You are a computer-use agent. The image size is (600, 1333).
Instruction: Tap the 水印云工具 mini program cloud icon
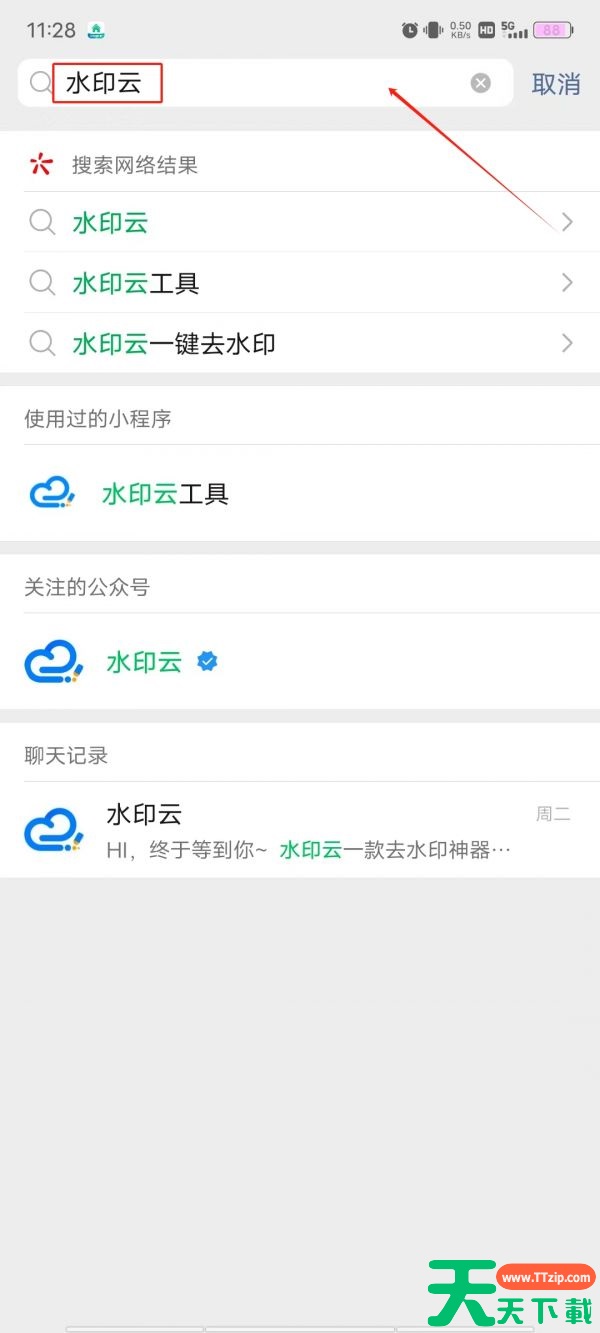pyautogui.click(x=51, y=491)
